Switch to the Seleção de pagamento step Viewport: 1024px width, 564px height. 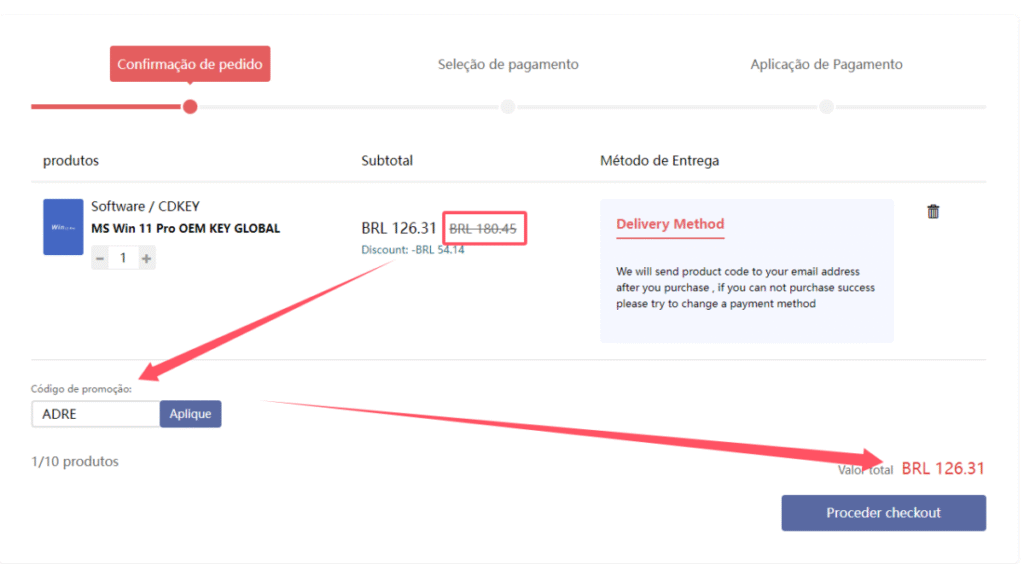pyautogui.click(x=508, y=65)
